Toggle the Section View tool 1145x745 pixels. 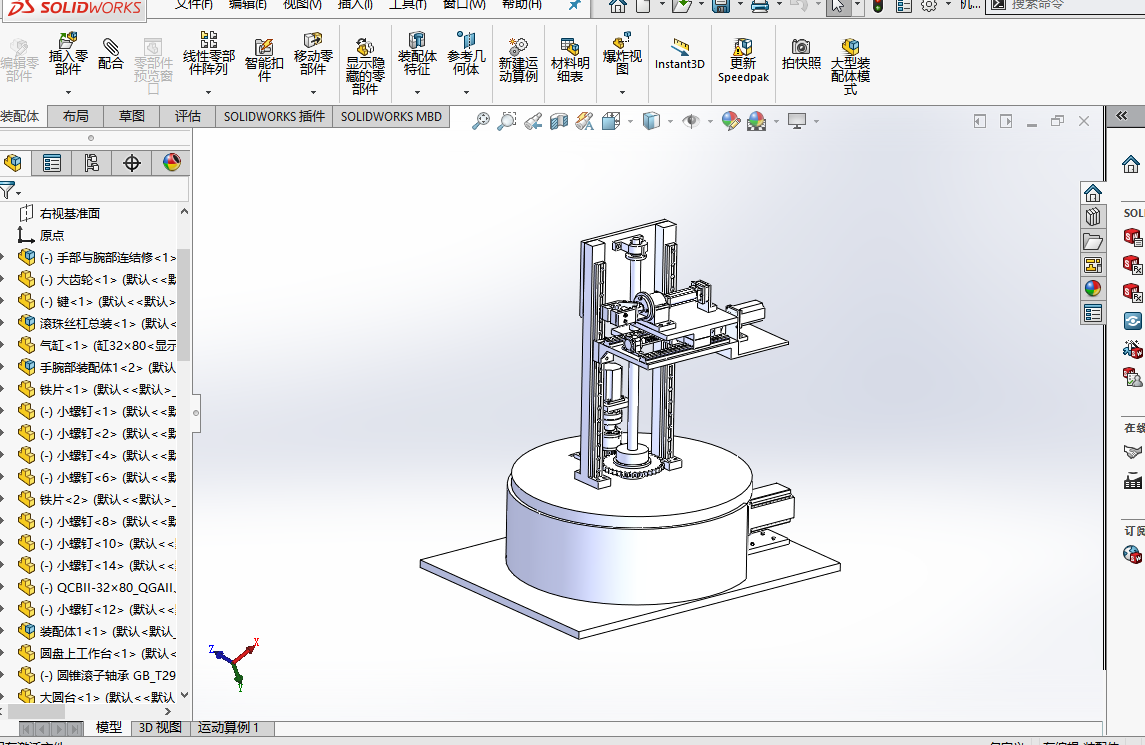click(559, 121)
